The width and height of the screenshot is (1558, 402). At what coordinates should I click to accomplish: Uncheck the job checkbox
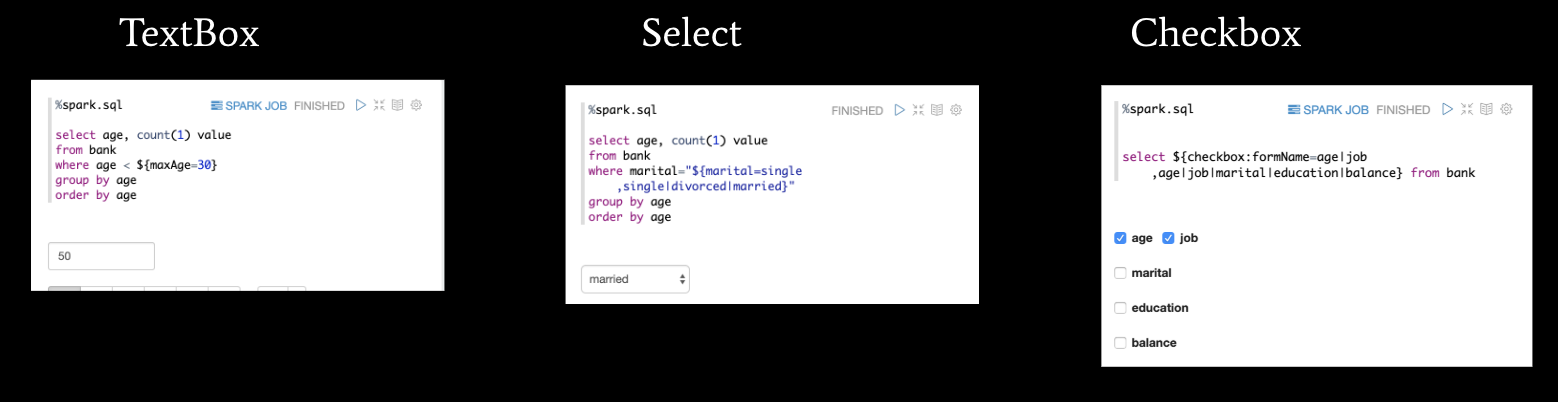coord(1168,238)
